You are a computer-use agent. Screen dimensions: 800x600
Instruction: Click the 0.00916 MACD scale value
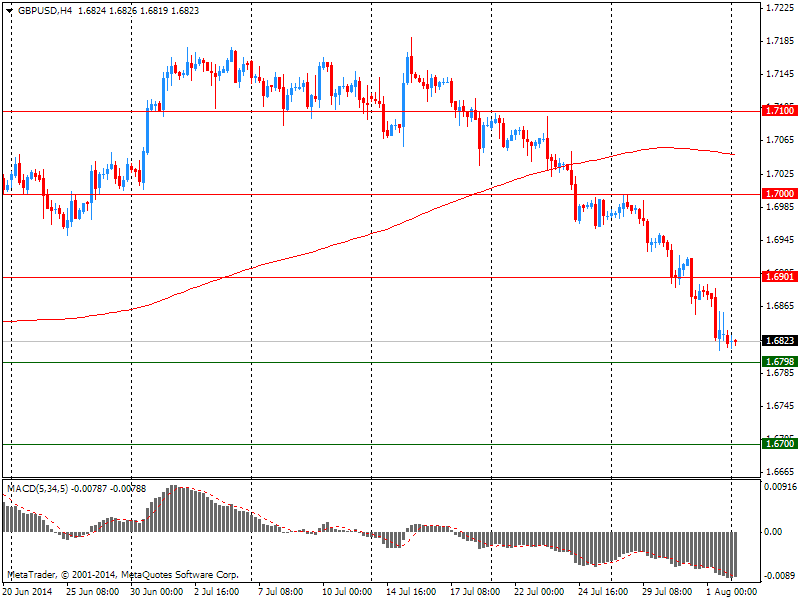[780, 487]
